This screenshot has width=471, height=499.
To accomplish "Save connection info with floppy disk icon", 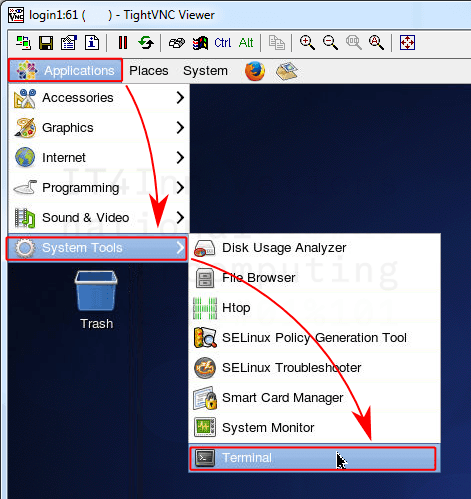I will pyautogui.click(x=46, y=43).
